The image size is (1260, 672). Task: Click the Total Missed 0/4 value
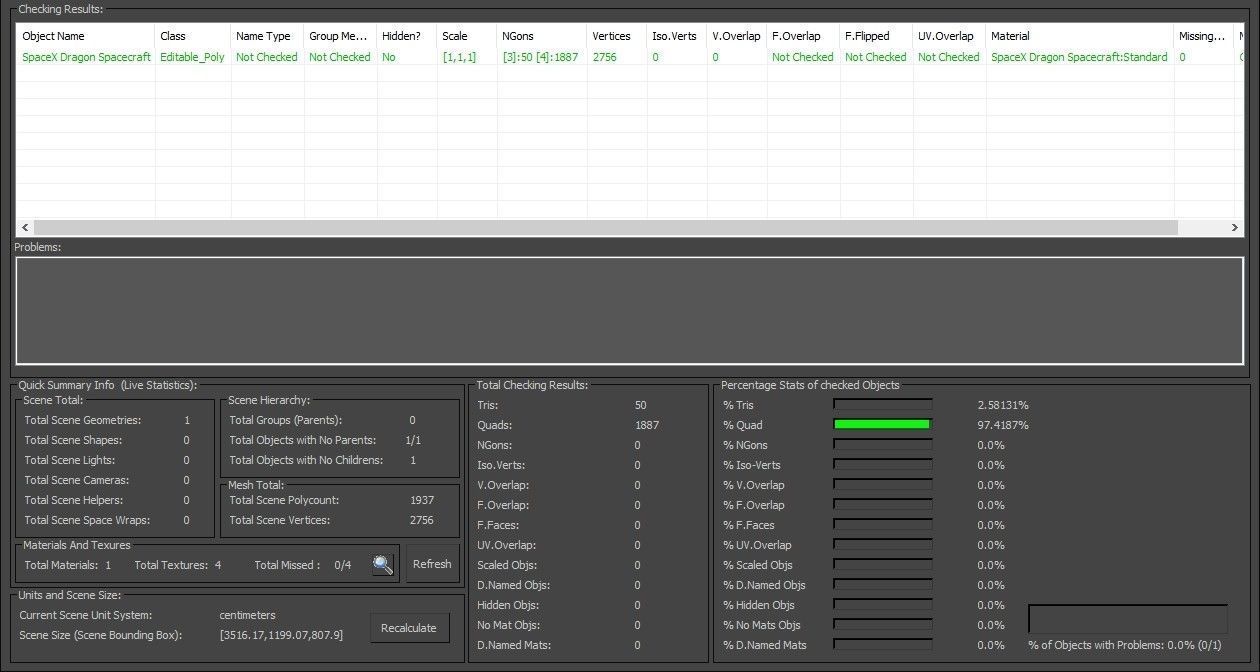343,565
